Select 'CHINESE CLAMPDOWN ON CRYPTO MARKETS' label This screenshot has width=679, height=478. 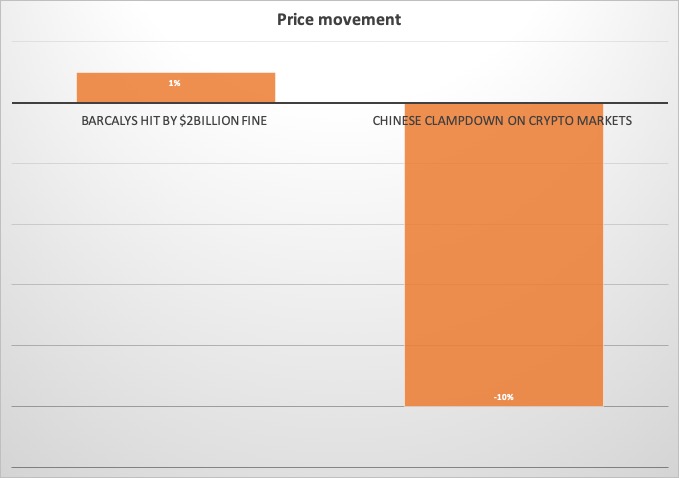tap(502, 120)
